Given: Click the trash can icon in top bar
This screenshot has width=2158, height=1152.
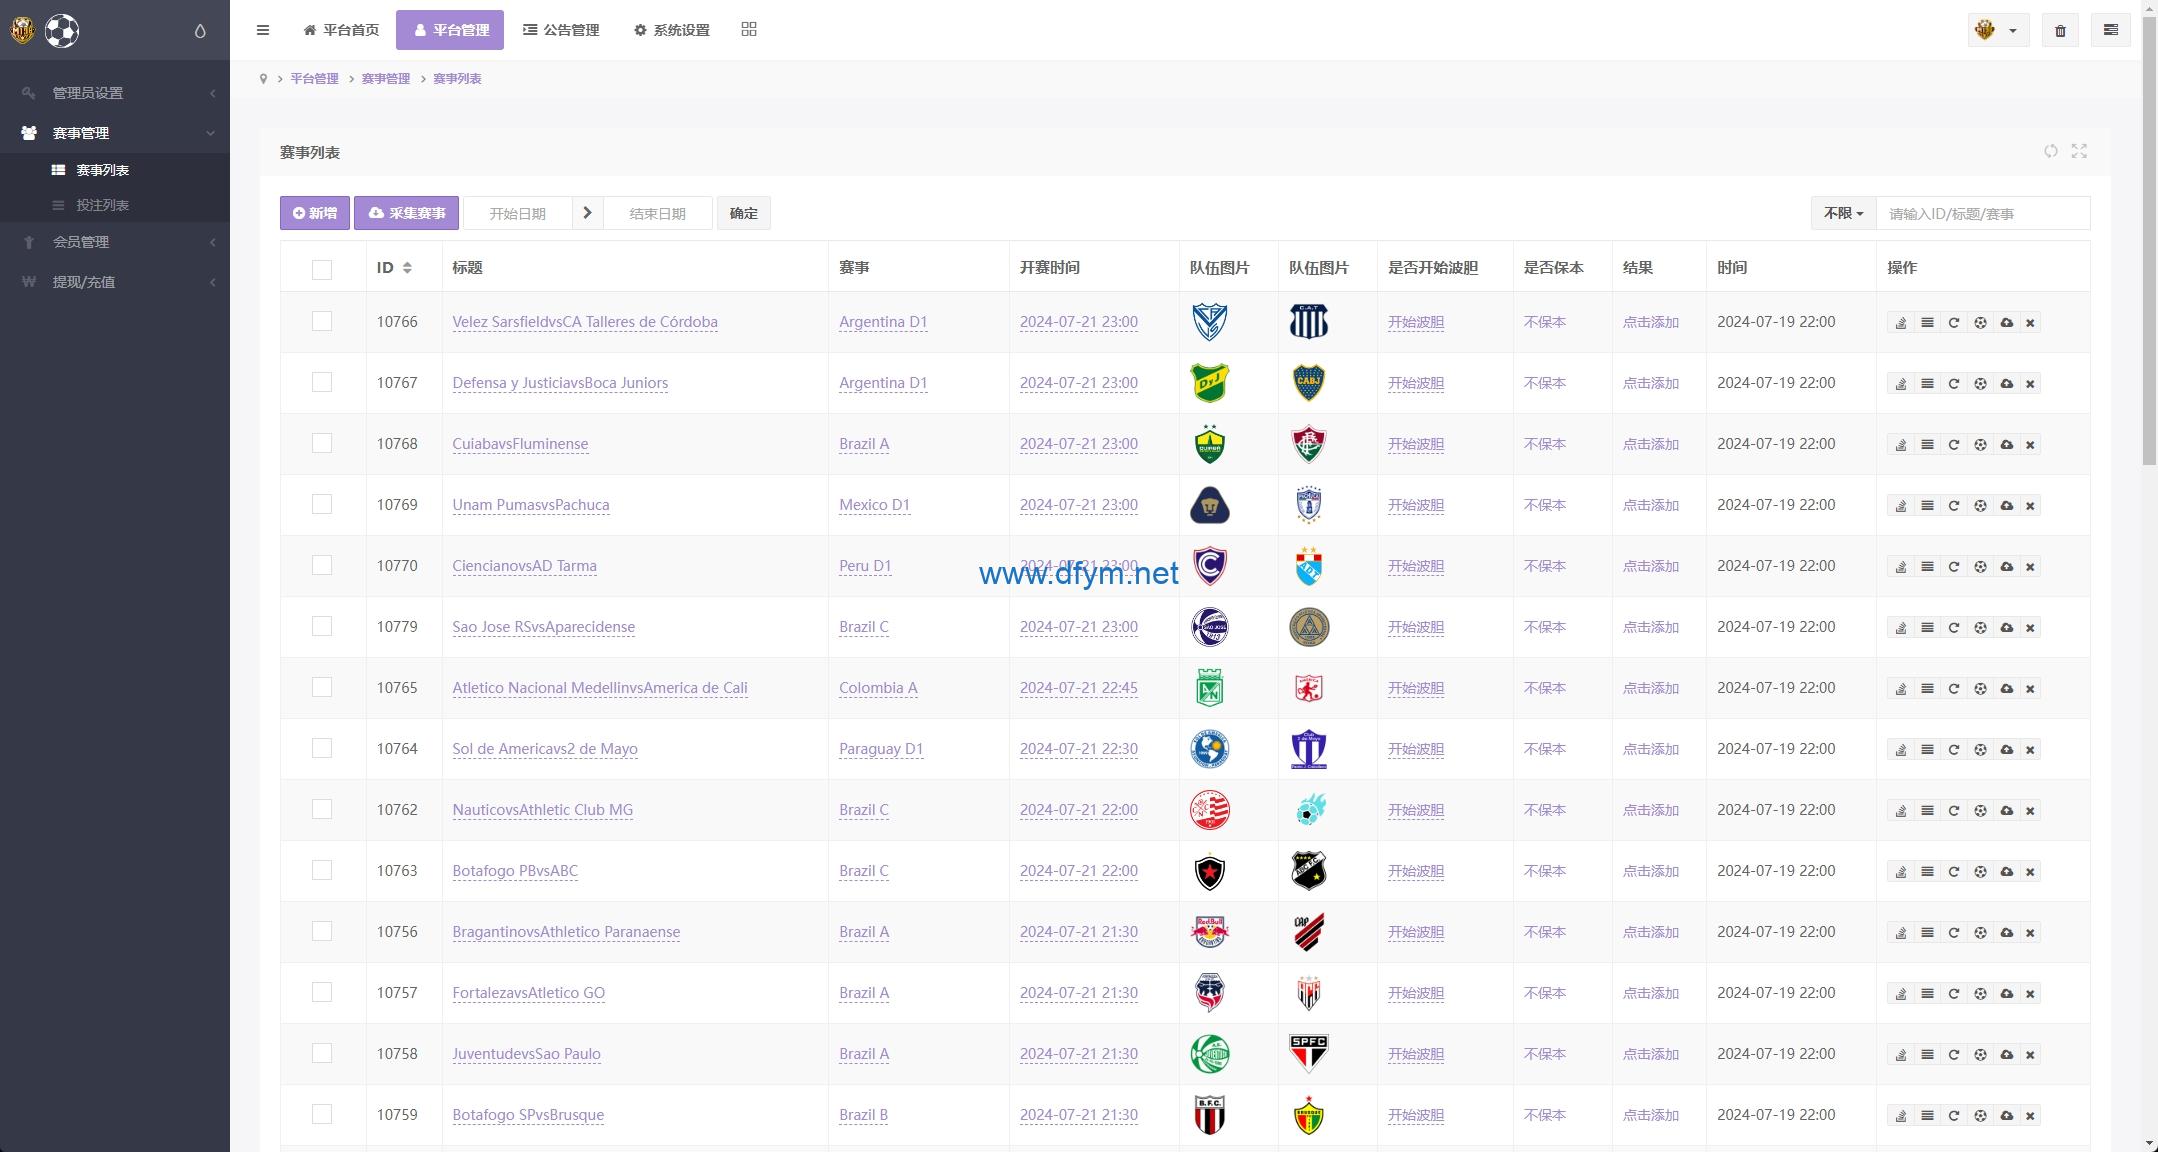Looking at the screenshot, I should [2060, 31].
